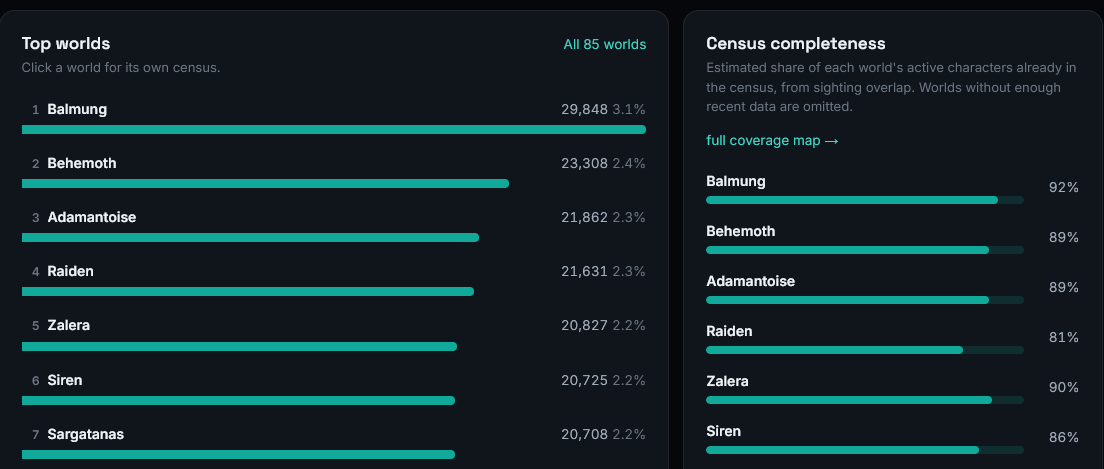The height and width of the screenshot is (469, 1104).
Task: Open the full coverage map link
Action: [x=772, y=141]
